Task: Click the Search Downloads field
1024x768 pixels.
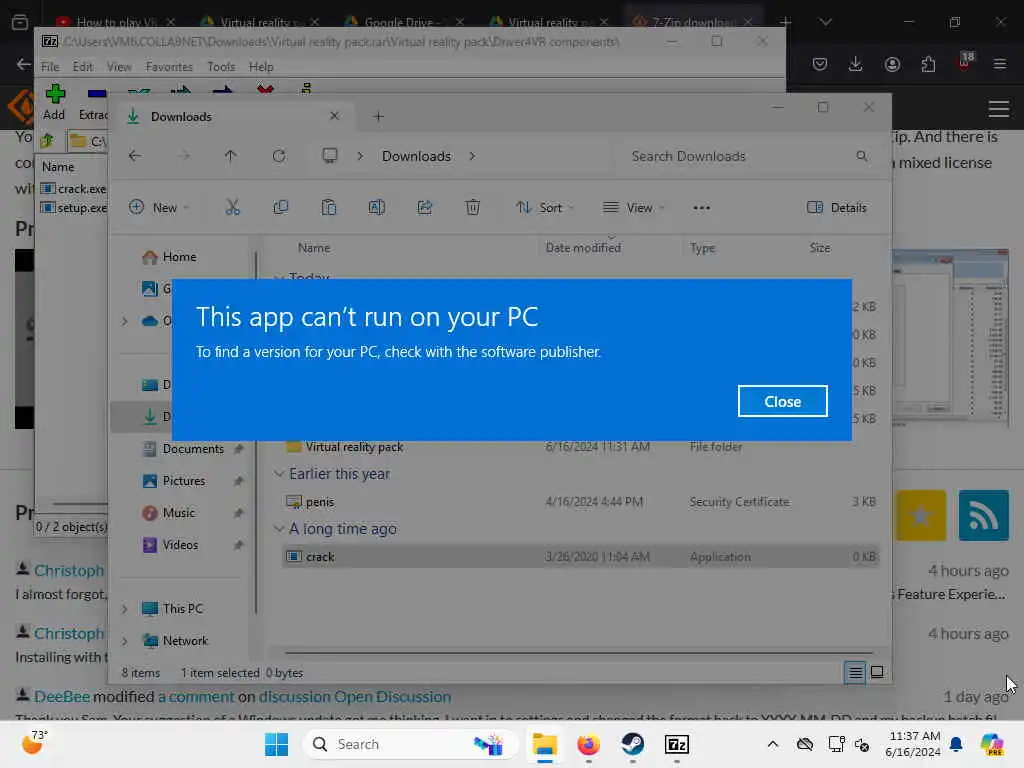Action: pyautogui.click(x=748, y=156)
